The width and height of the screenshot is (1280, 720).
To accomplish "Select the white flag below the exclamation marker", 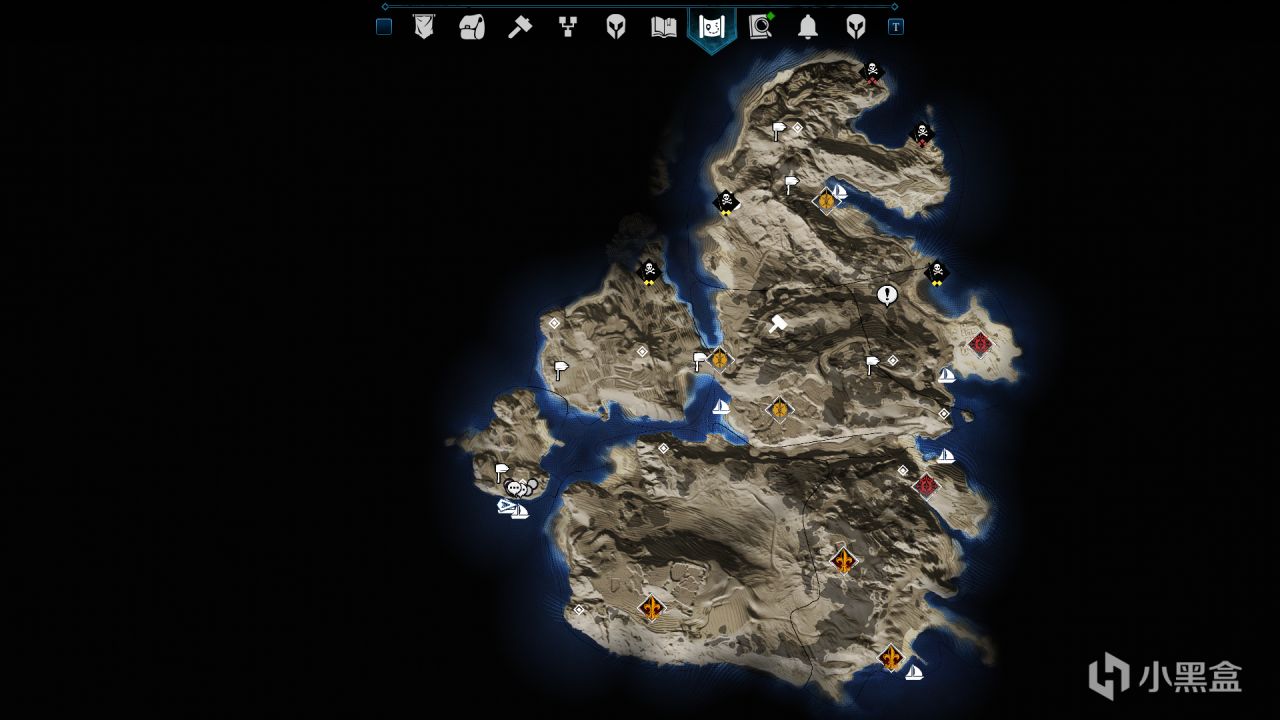I will pyautogui.click(x=872, y=365).
